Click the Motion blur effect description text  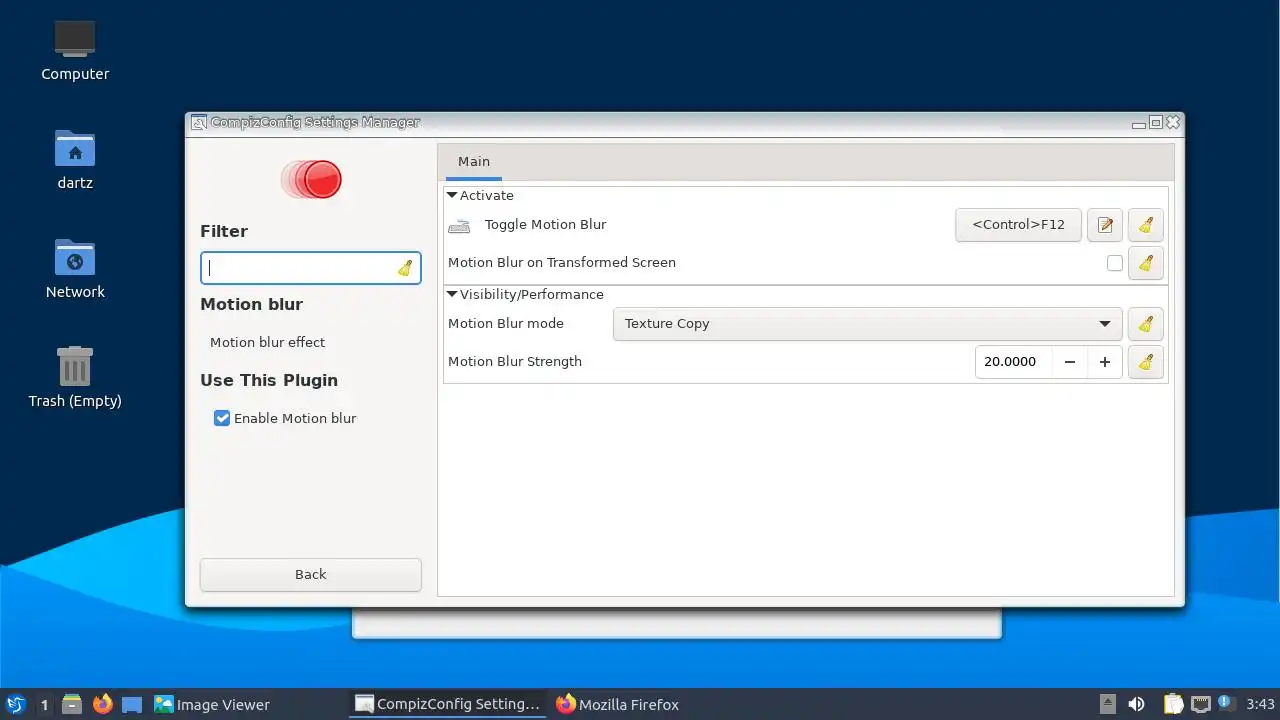pyautogui.click(x=267, y=342)
